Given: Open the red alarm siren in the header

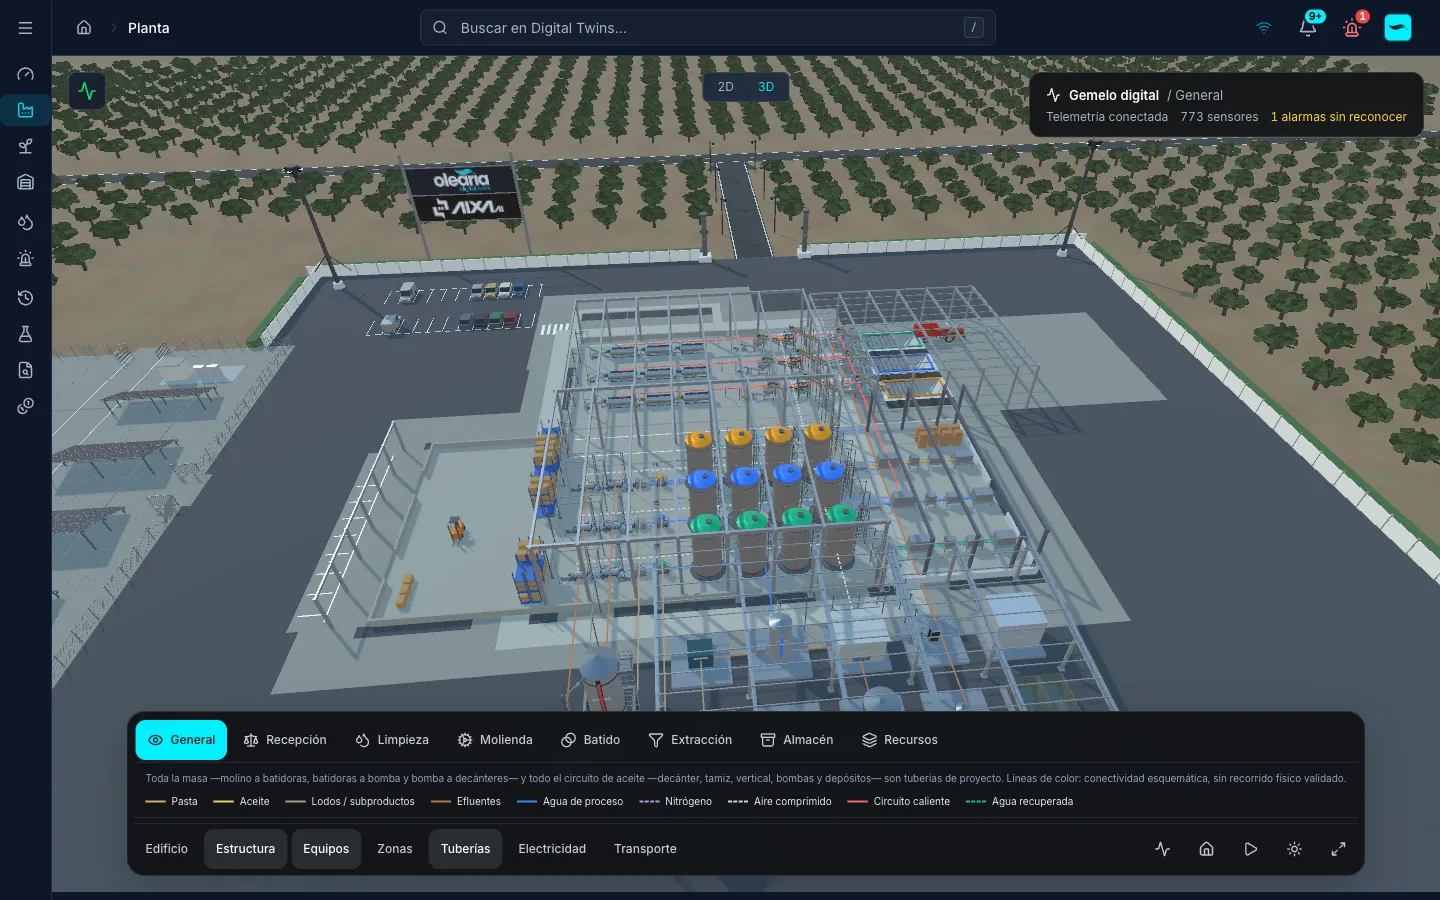Looking at the screenshot, I should click(1352, 28).
